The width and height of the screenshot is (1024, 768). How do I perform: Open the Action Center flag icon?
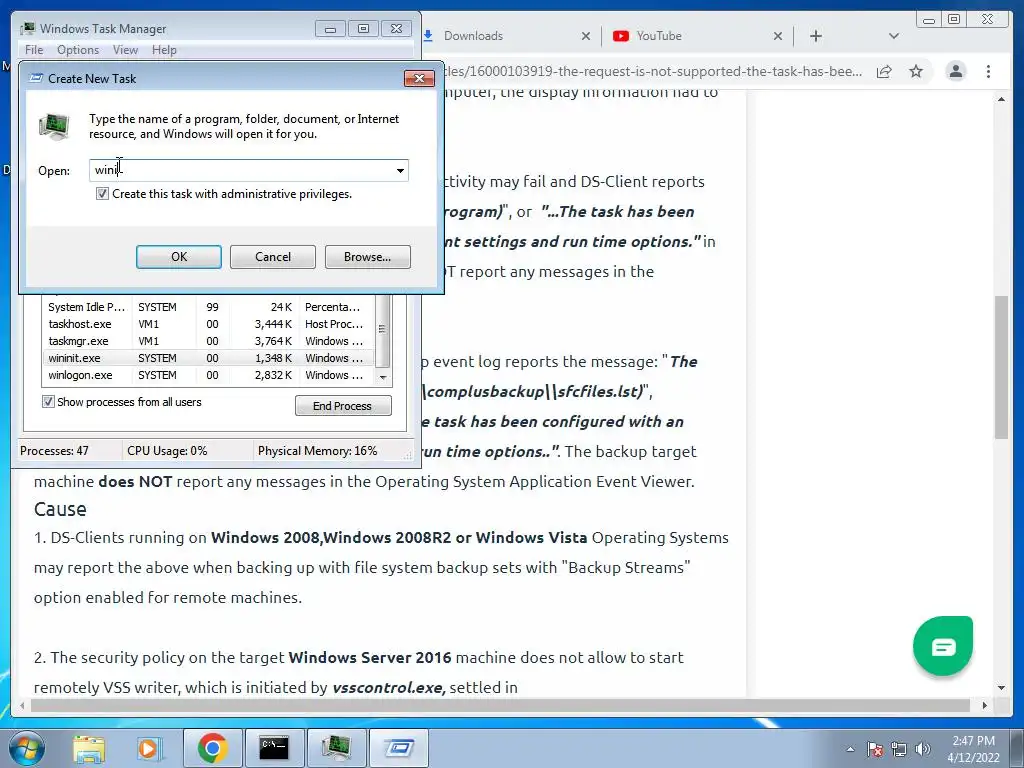point(875,749)
